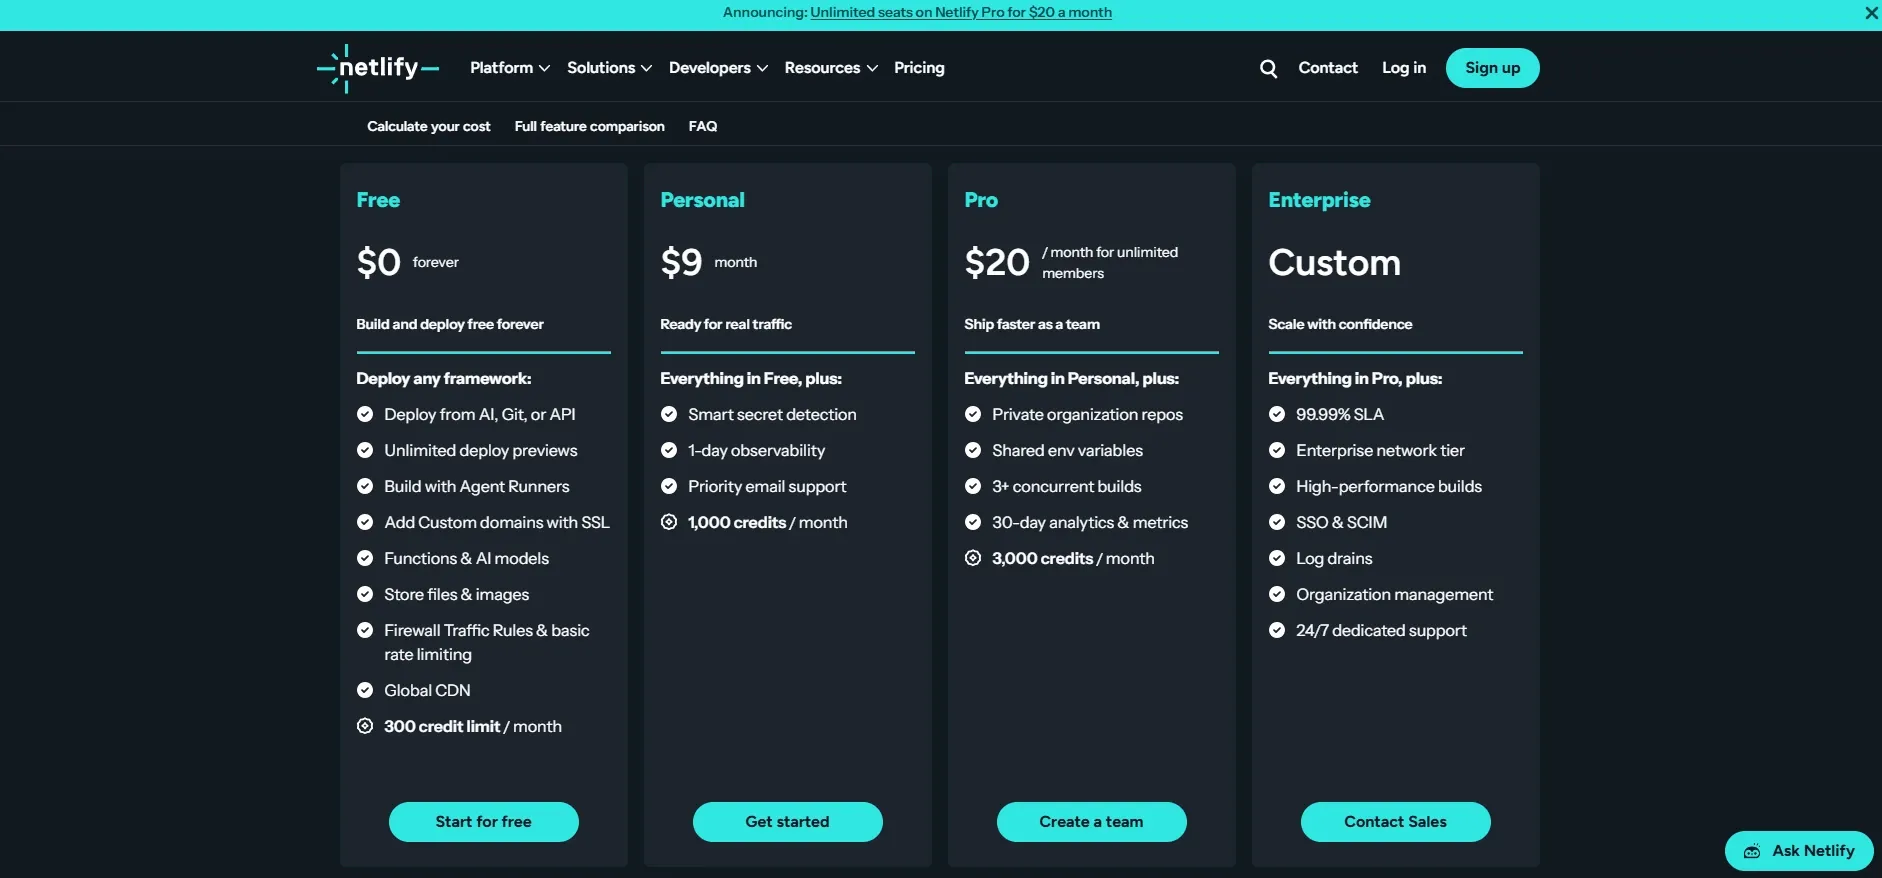Click '30-day analytics & metrics' text
Screen dimensions: 1882x878
click(1090, 522)
